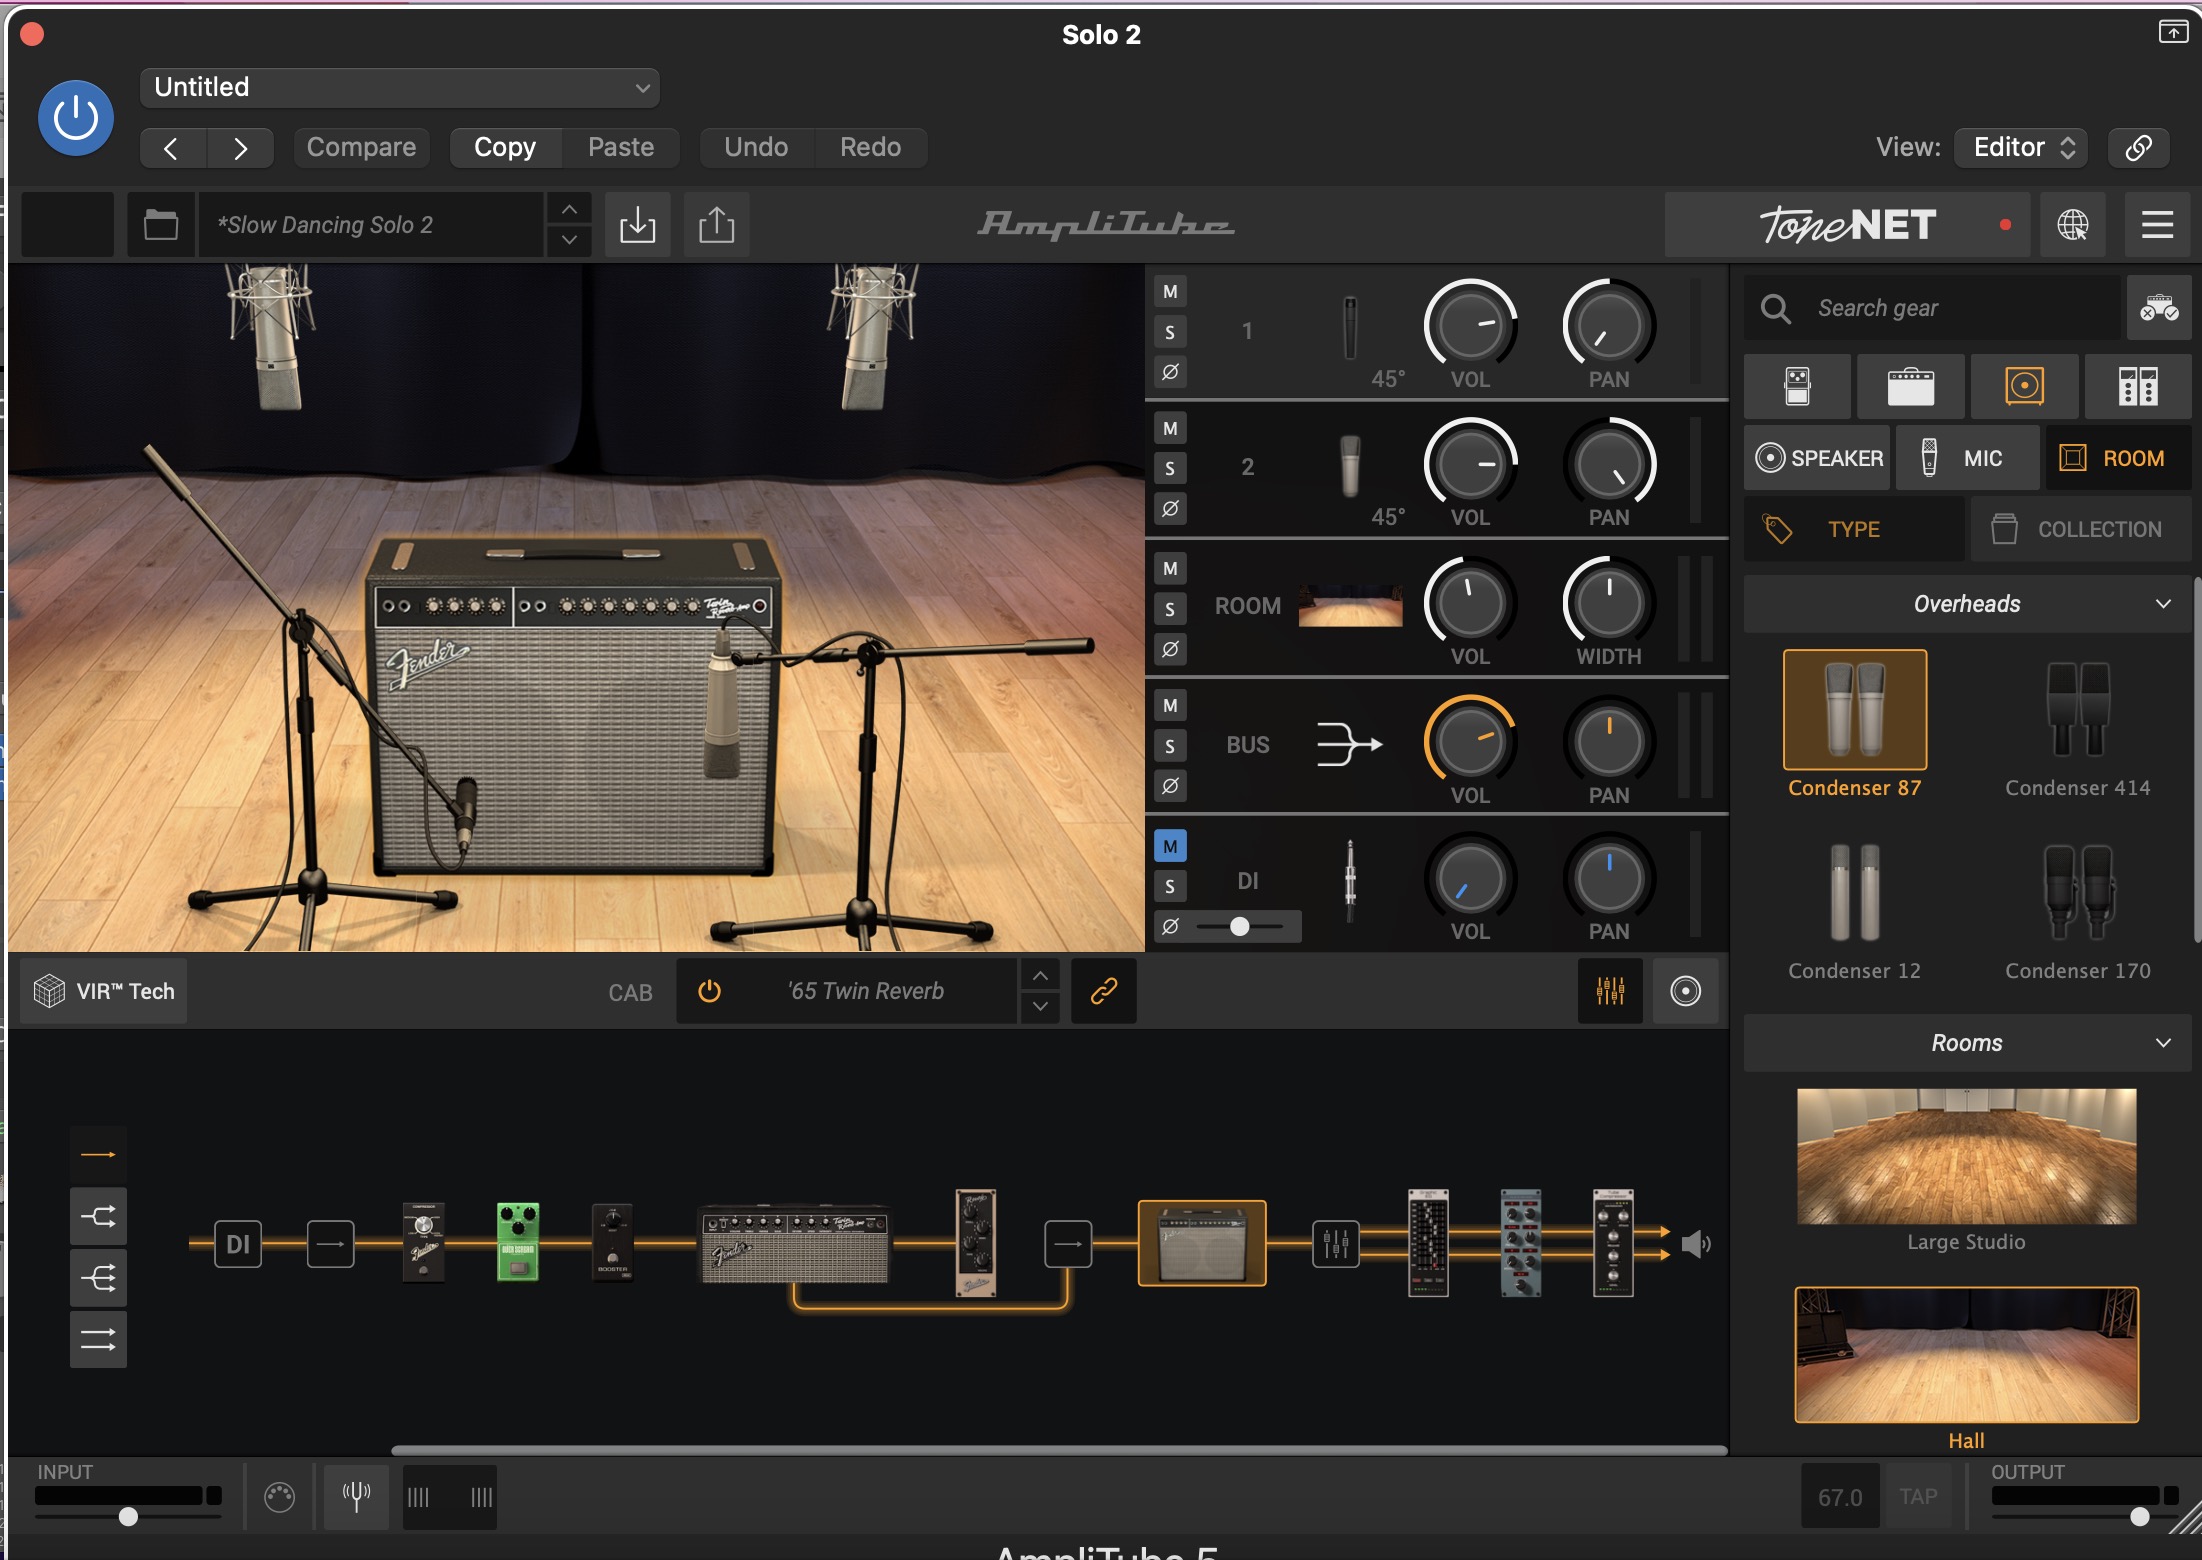Mute mic channel 2
This screenshot has width=2202, height=1560.
click(1170, 429)
